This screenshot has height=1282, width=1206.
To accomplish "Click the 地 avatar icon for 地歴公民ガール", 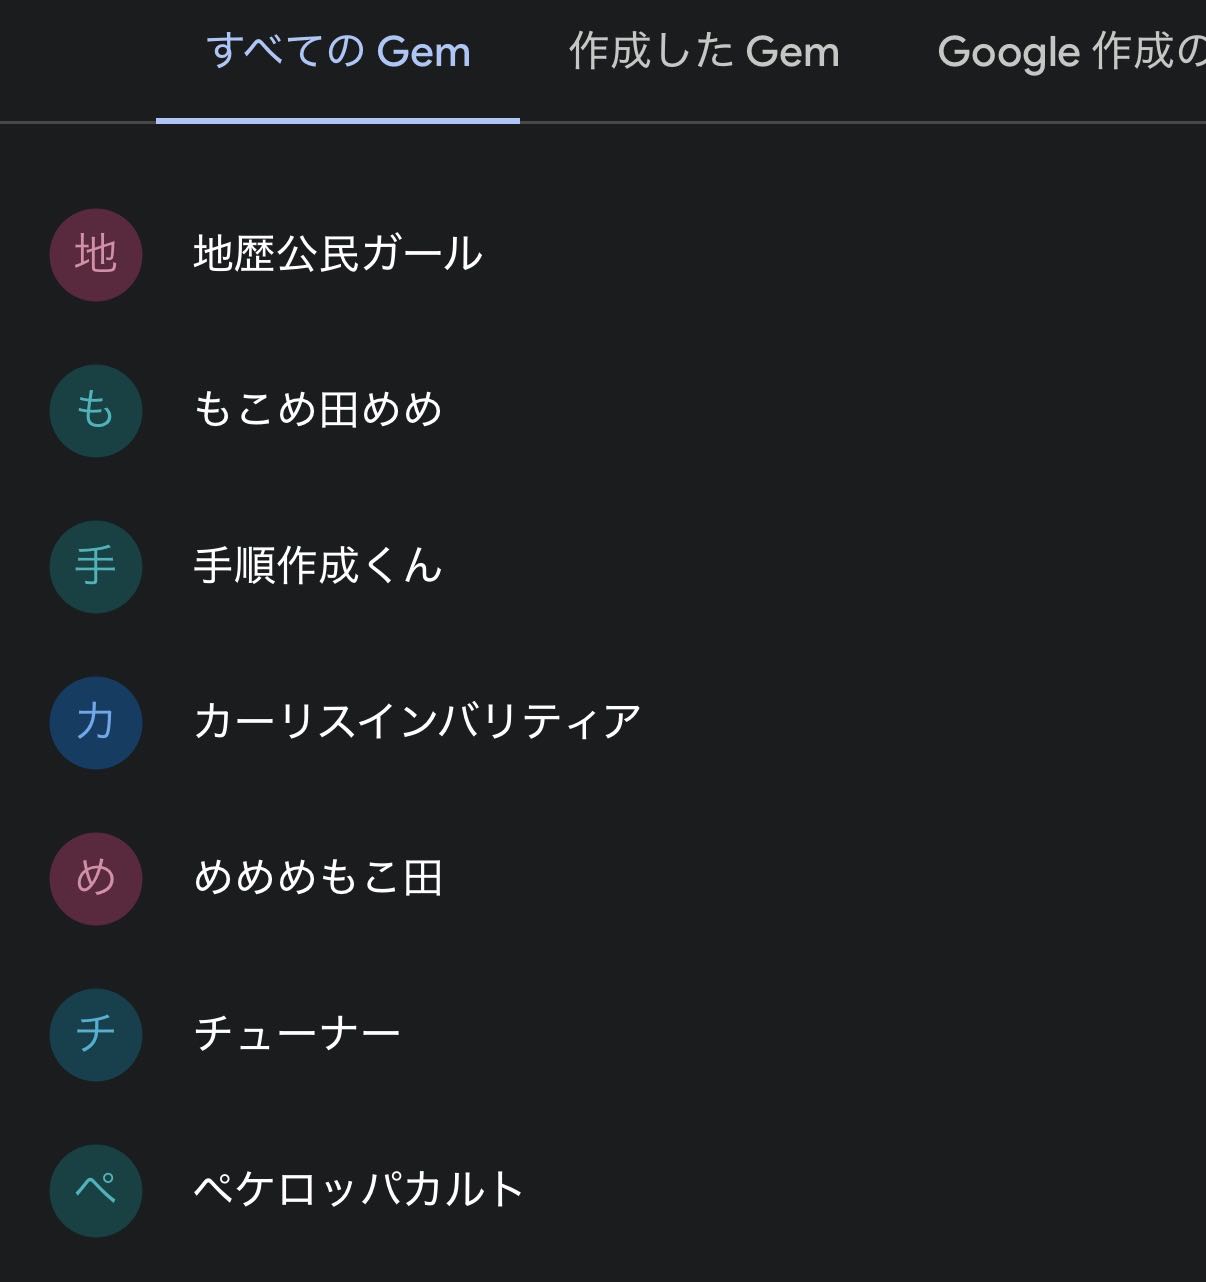I will 96,254.
